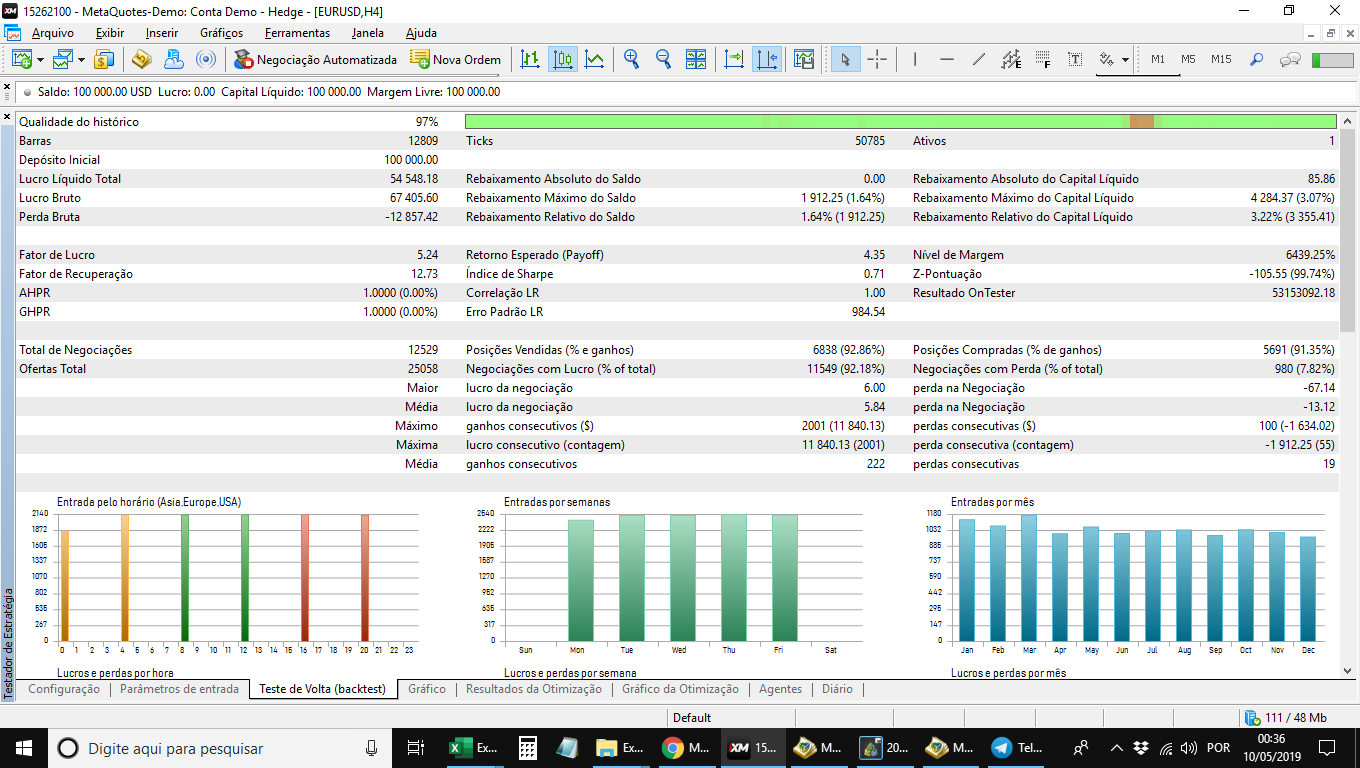Click the Nova Ordem button
The image size is (1360, 768).
(455, 60)
